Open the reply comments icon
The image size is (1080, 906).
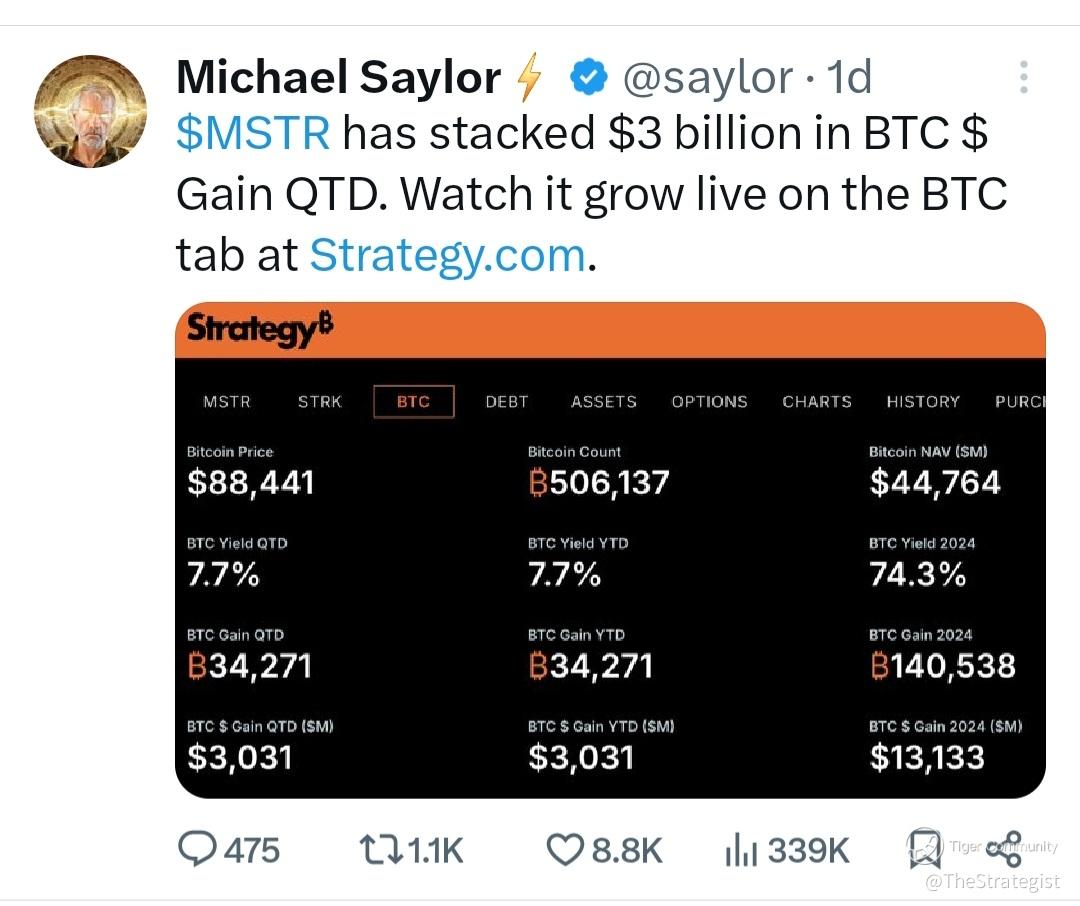coord(197,848)
